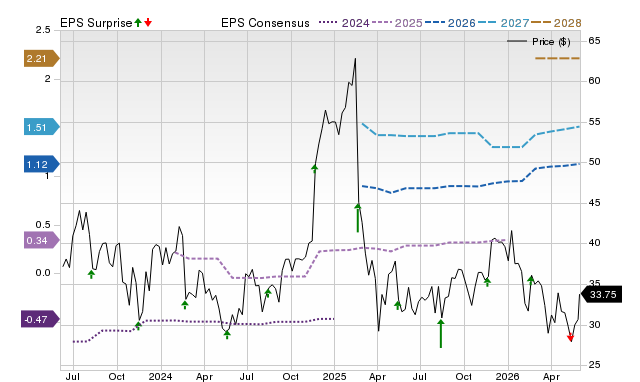The image size is (640, 382).
Task: Select green surprise arrow between Jul 2024 and Oct 2024
Action: pyautogui.click(x=268, y=293)
